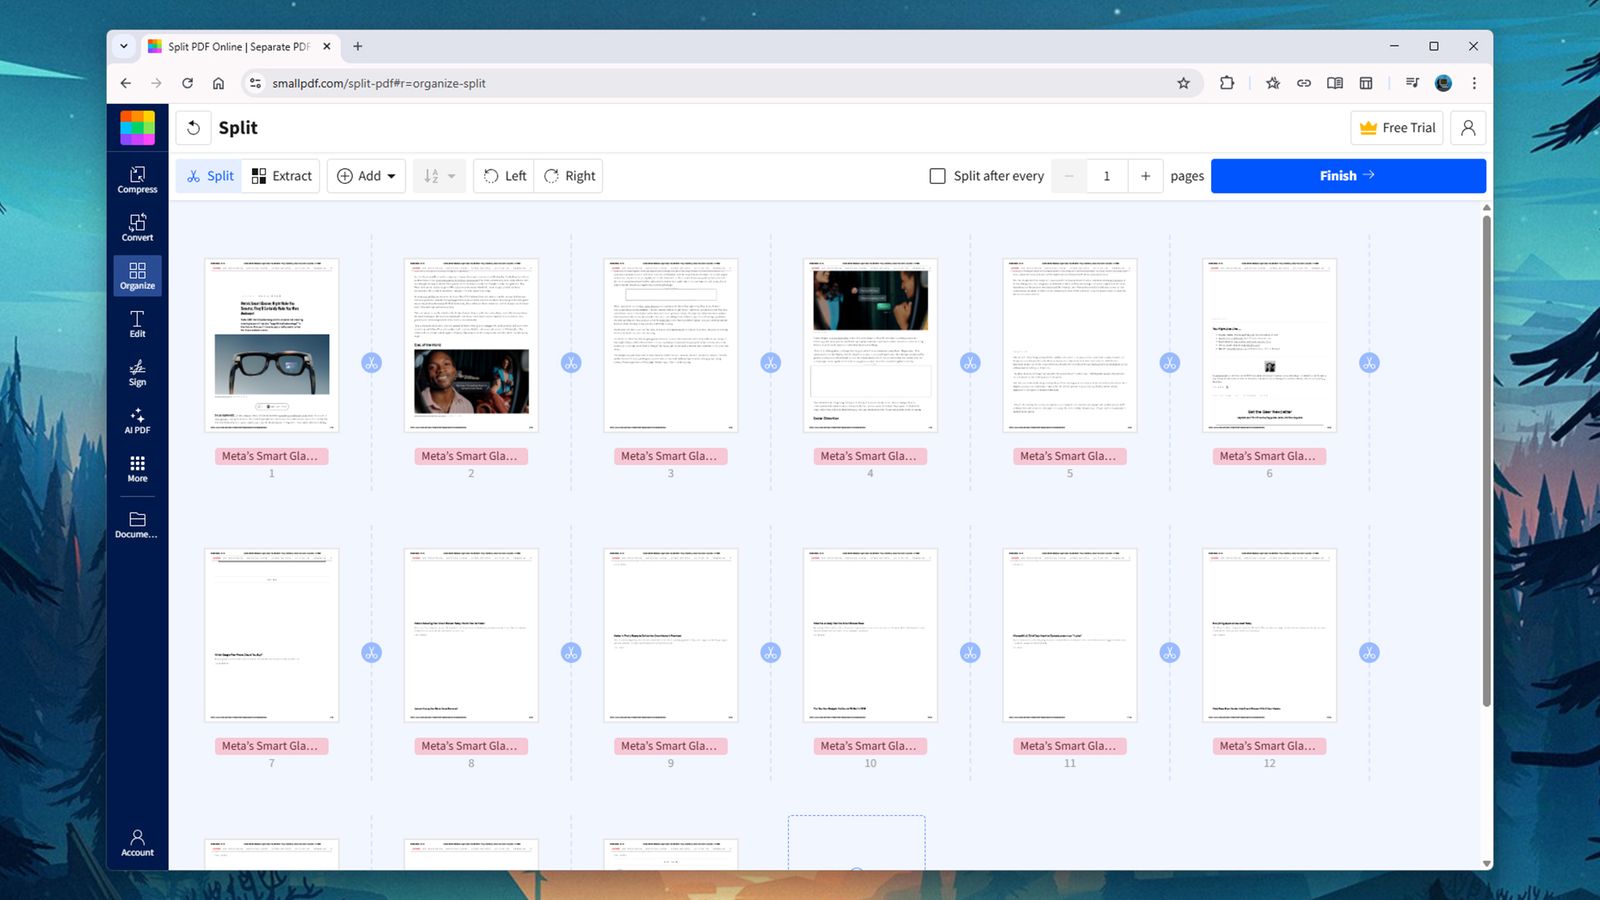Reload the page in browser
The height and width of the screenshot is (900, 1600).
tap(187, 83)
